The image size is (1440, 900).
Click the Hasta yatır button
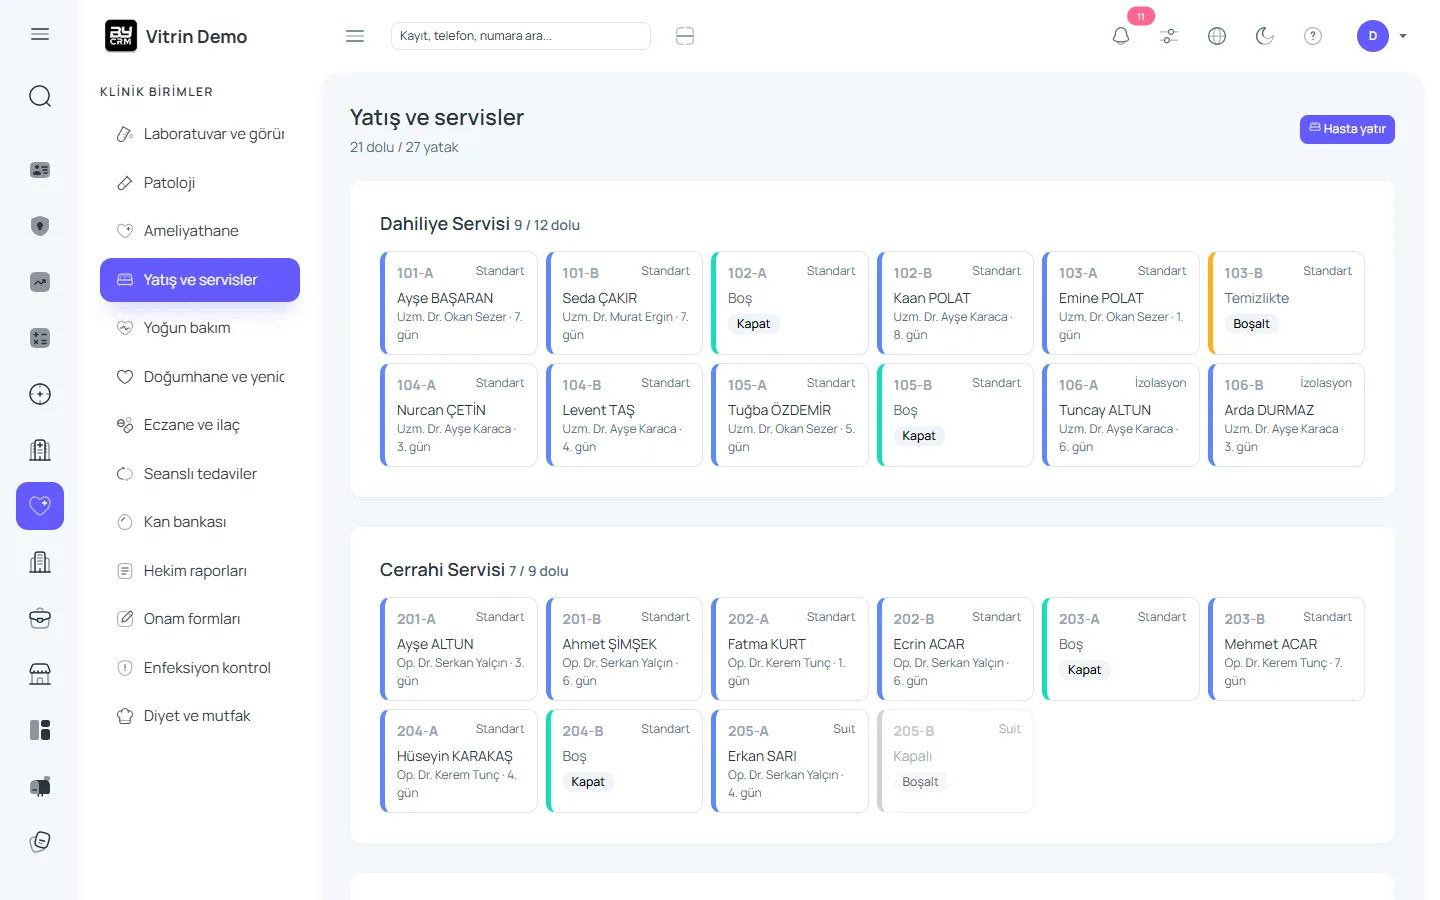tap(1347, 129)
